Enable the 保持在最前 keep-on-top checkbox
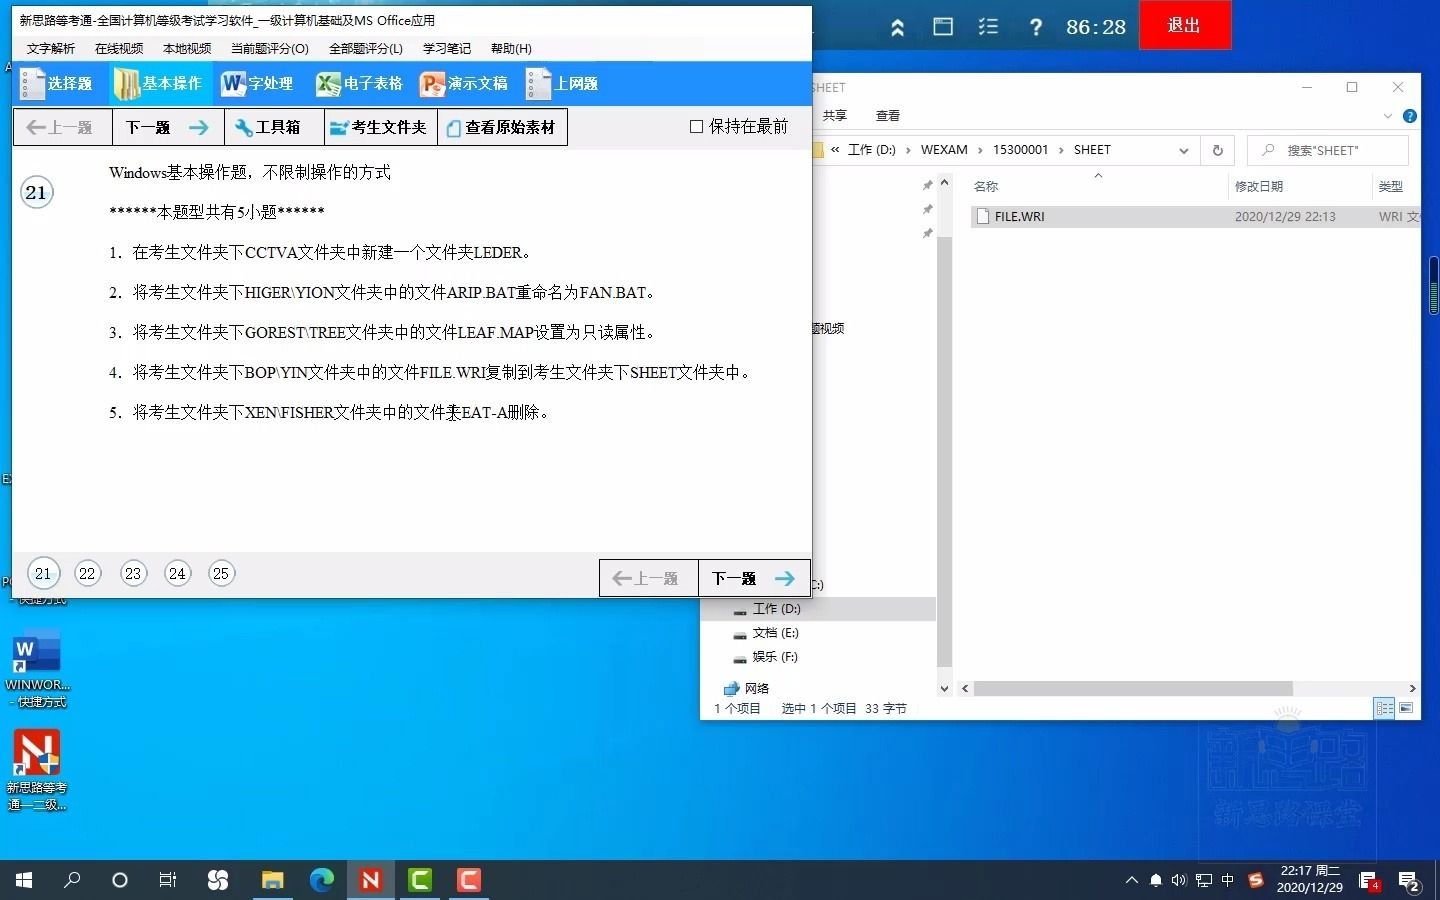1440x900 pixels. click(695, 126)
